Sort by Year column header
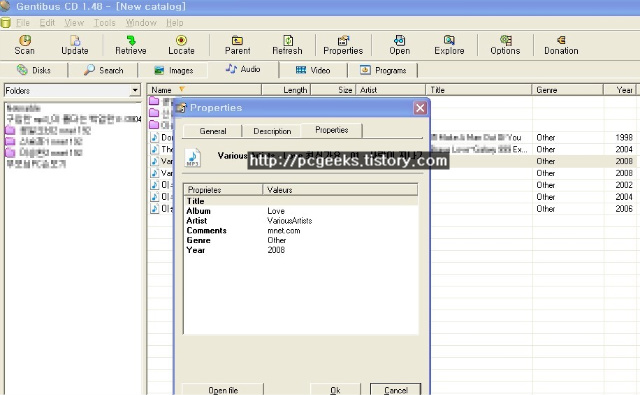 tap(620, 90)
